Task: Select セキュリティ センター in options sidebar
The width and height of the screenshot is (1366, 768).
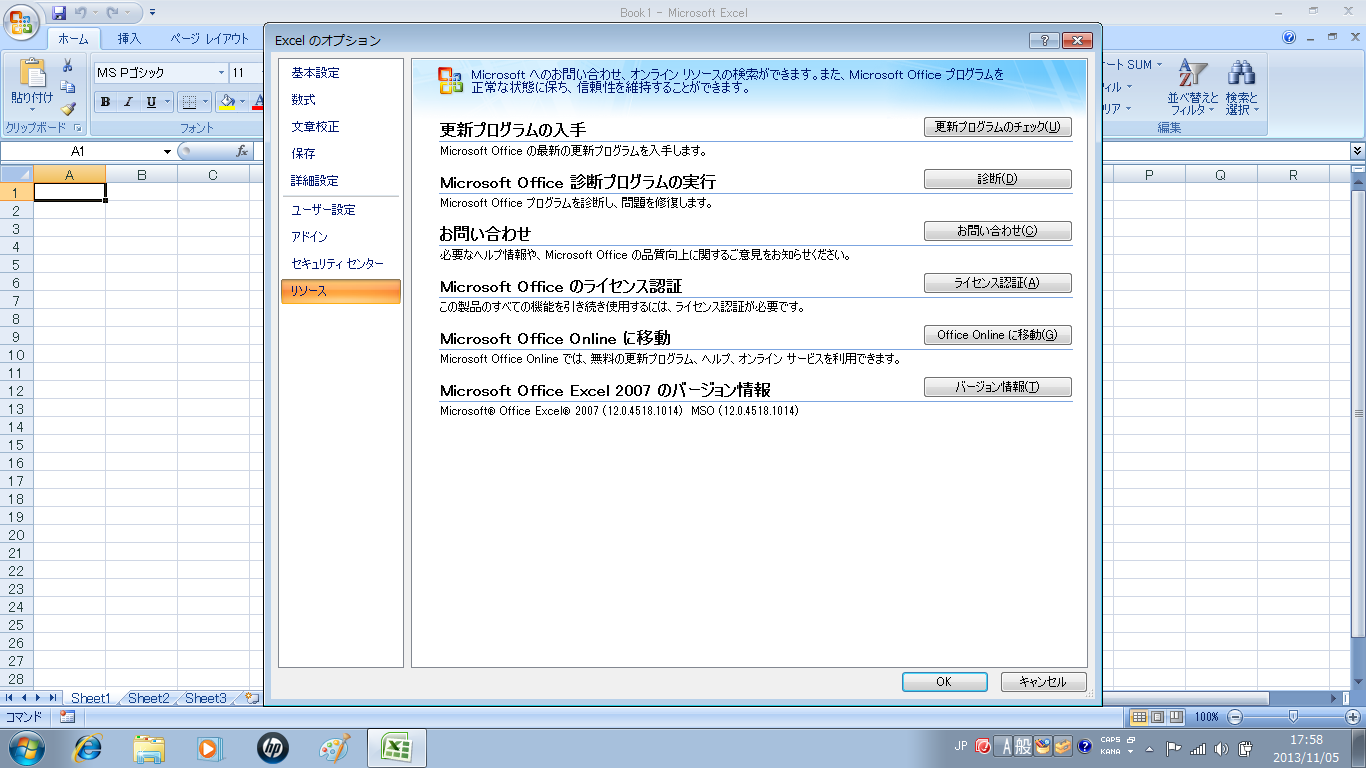Action: pyautogui.click(x=337, y=264)
